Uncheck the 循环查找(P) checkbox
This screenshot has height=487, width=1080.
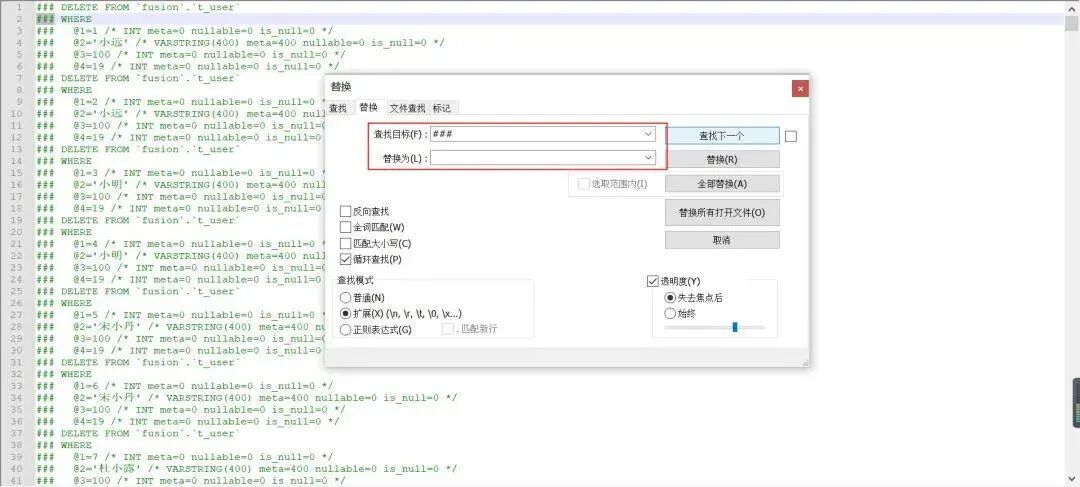(346, 260)
